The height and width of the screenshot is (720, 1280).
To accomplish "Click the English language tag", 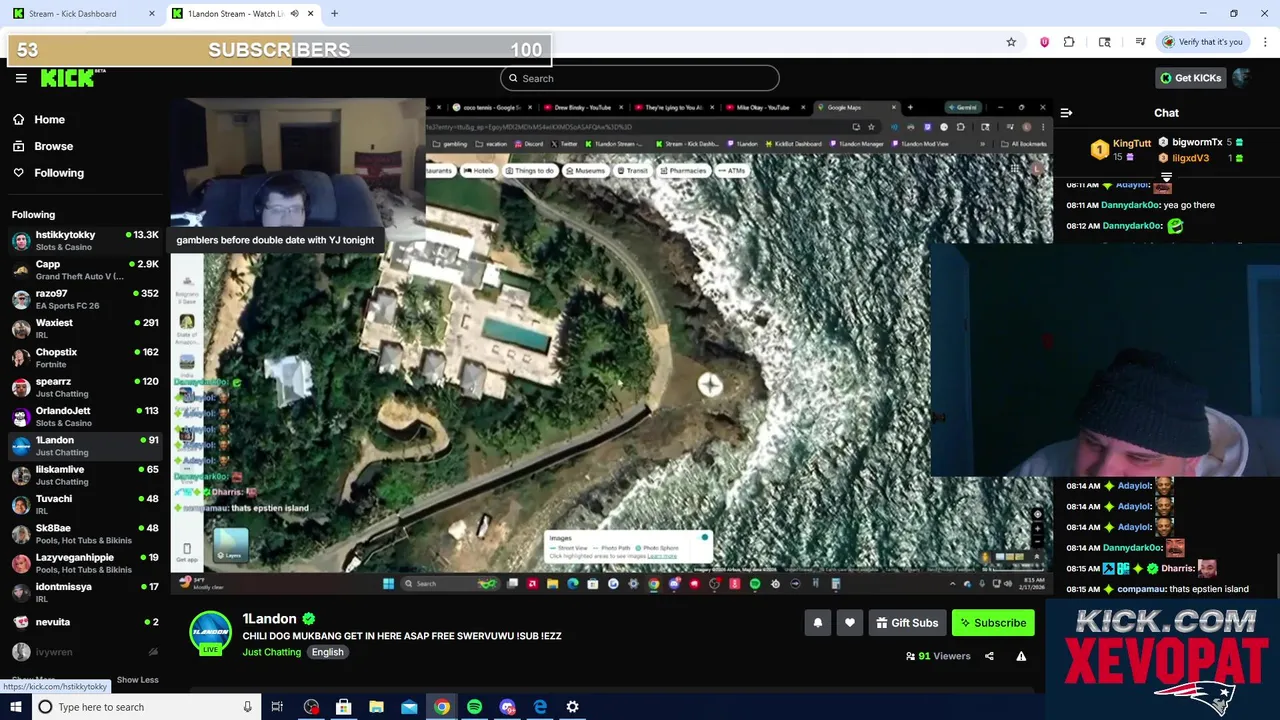I will point(327,652).
